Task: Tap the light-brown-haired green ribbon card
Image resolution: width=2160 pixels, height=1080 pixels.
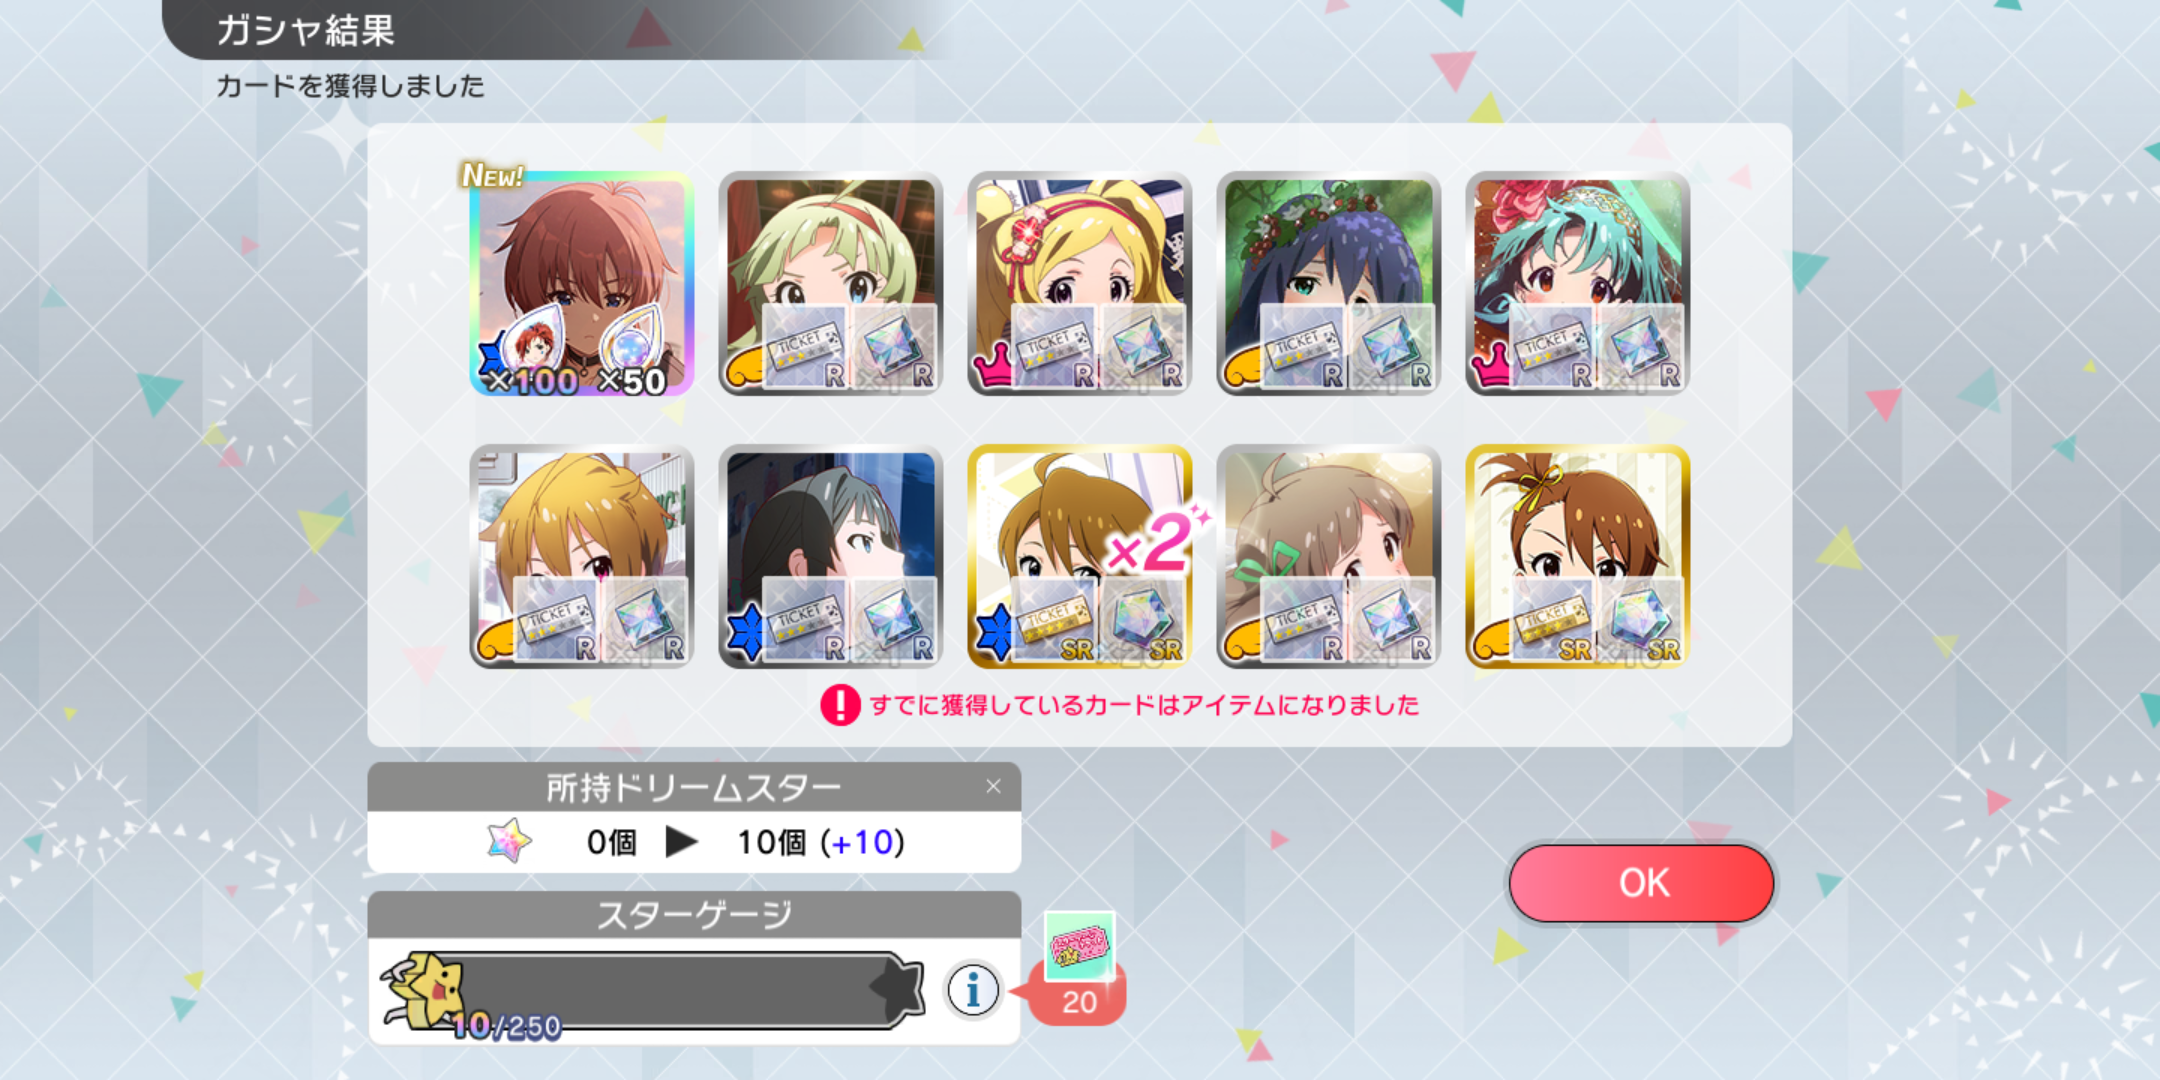Action: pyautogui.click(x=1329, y=557)
